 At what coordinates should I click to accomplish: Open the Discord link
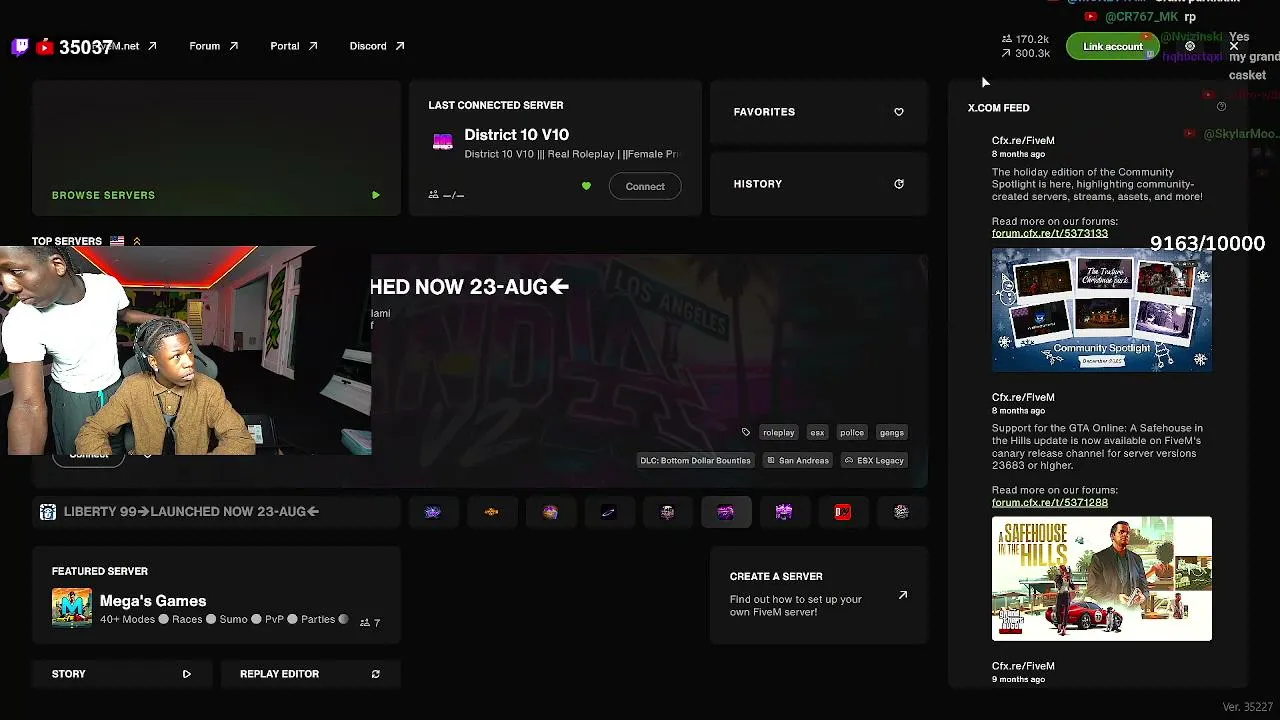[377, 46]
